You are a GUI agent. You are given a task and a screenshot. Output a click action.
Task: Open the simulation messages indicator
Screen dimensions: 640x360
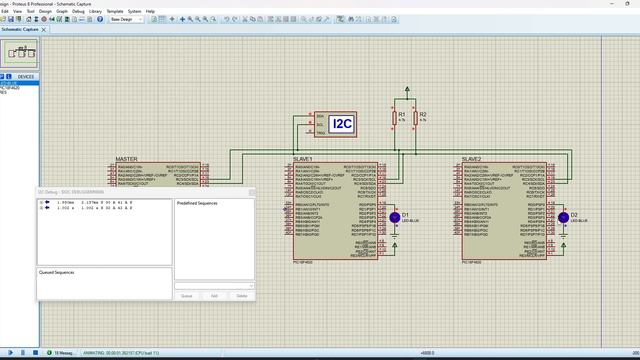60,353
